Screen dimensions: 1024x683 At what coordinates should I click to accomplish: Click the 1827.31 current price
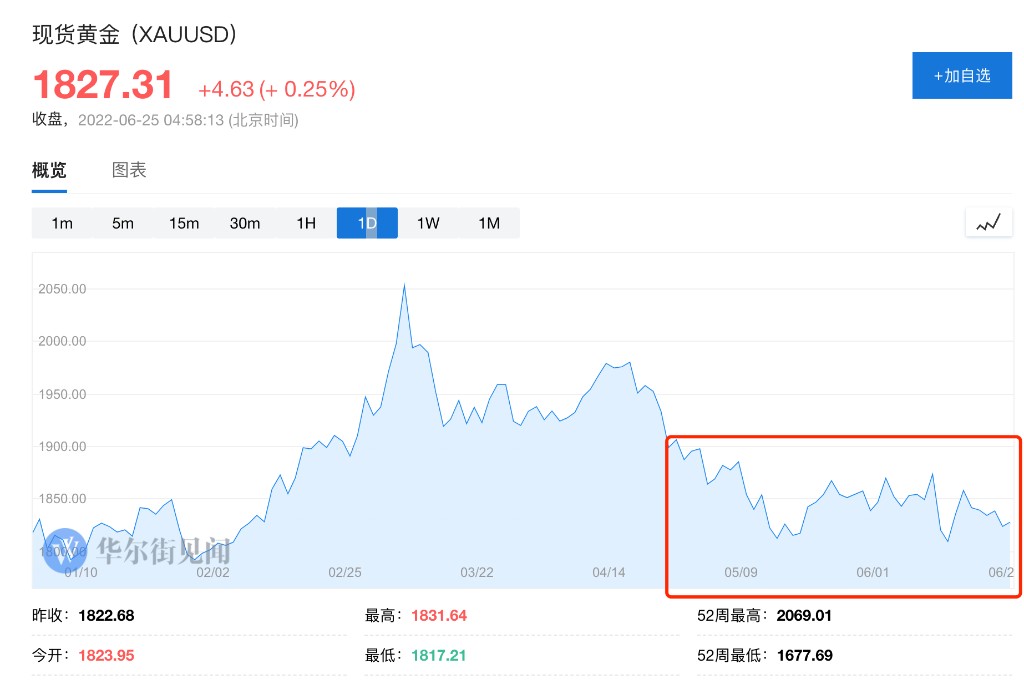[x=104, y=86]
